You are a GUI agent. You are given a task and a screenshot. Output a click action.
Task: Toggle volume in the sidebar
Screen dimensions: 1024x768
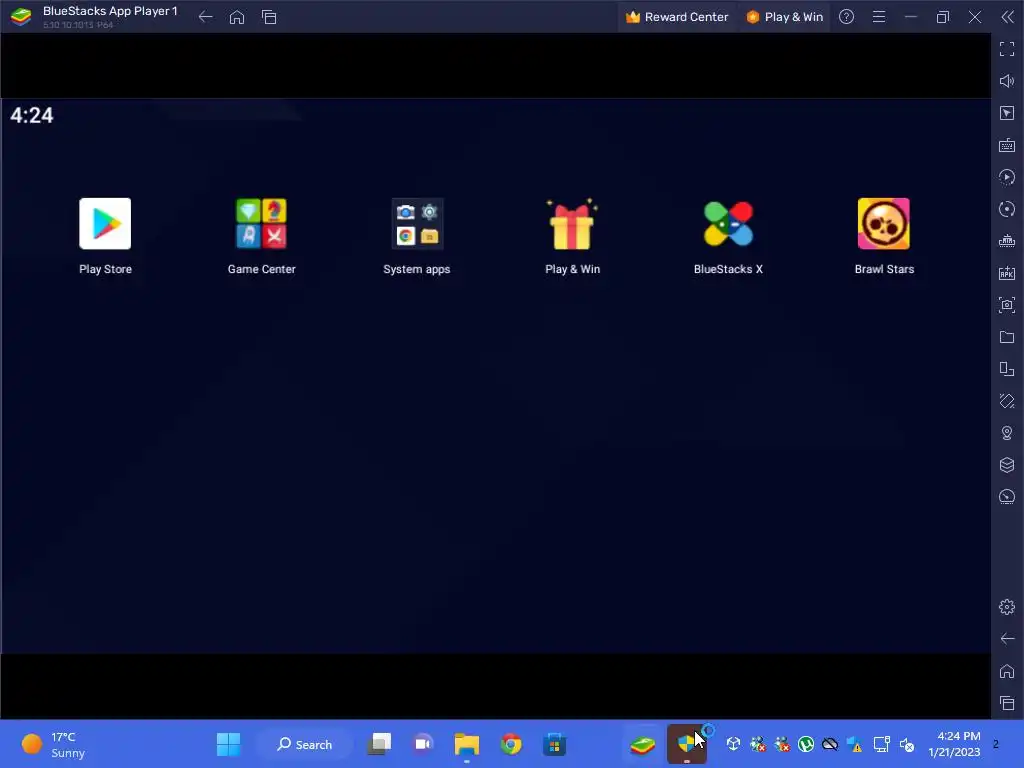coord(1007,81)
